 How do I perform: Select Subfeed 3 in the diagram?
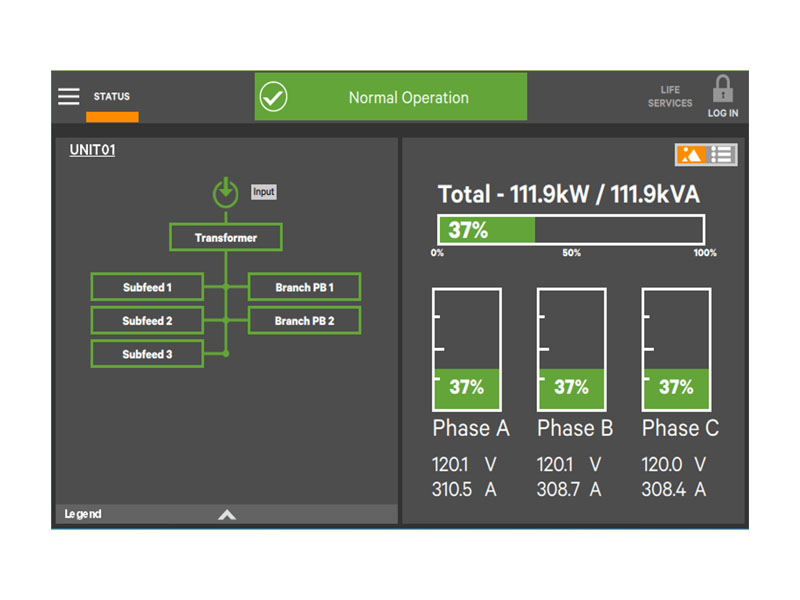pos(147,354)
